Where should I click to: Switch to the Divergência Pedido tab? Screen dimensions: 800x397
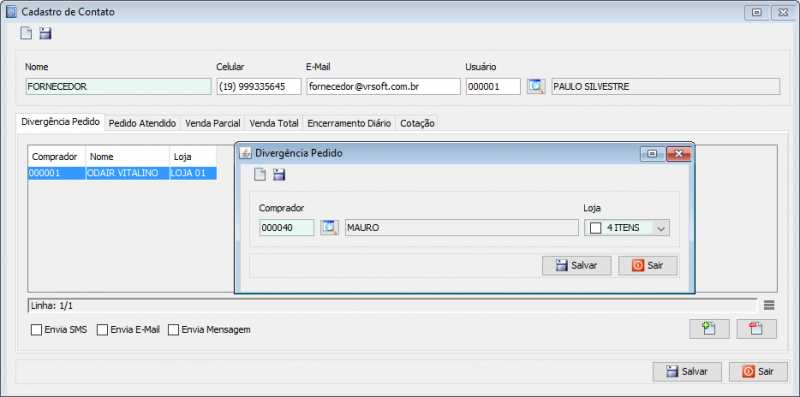click(60, 122)
